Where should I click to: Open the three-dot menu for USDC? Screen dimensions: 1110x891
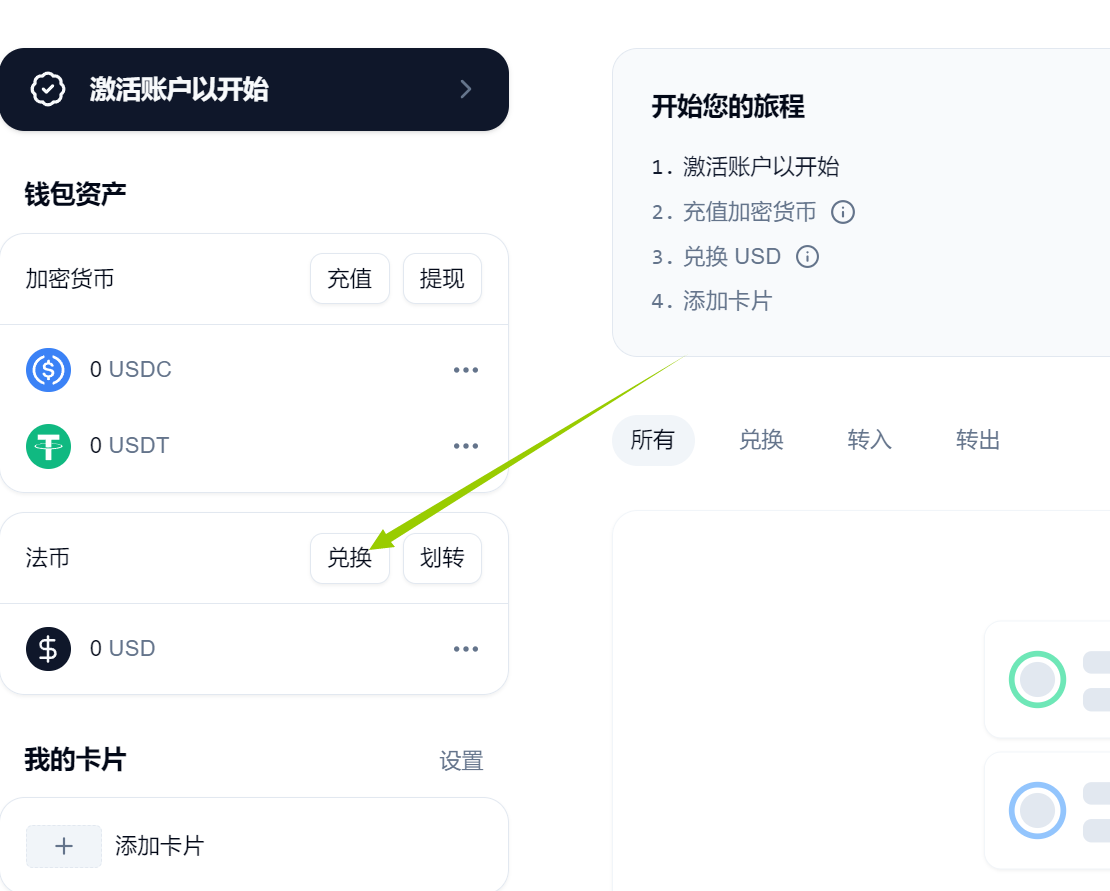(x=466, y=369)
